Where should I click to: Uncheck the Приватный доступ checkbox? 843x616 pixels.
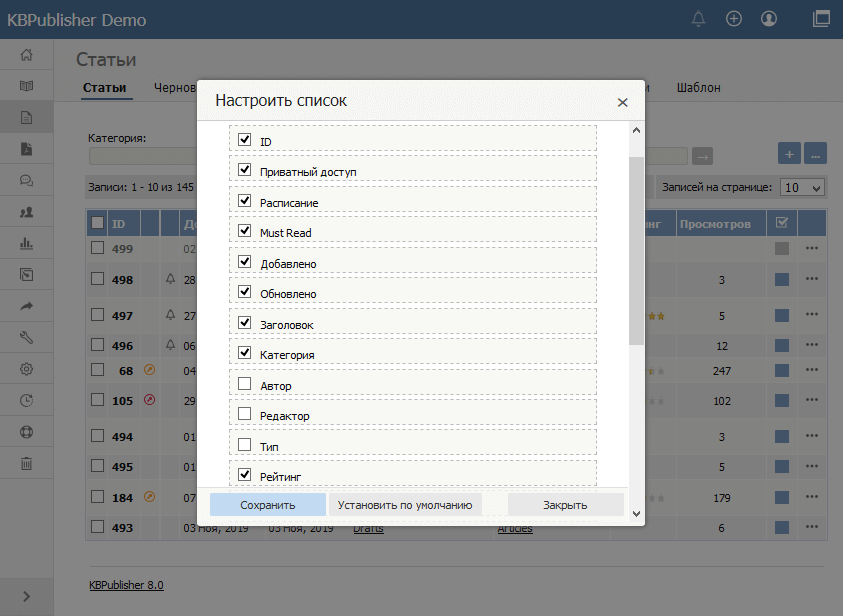click(245, 170)
